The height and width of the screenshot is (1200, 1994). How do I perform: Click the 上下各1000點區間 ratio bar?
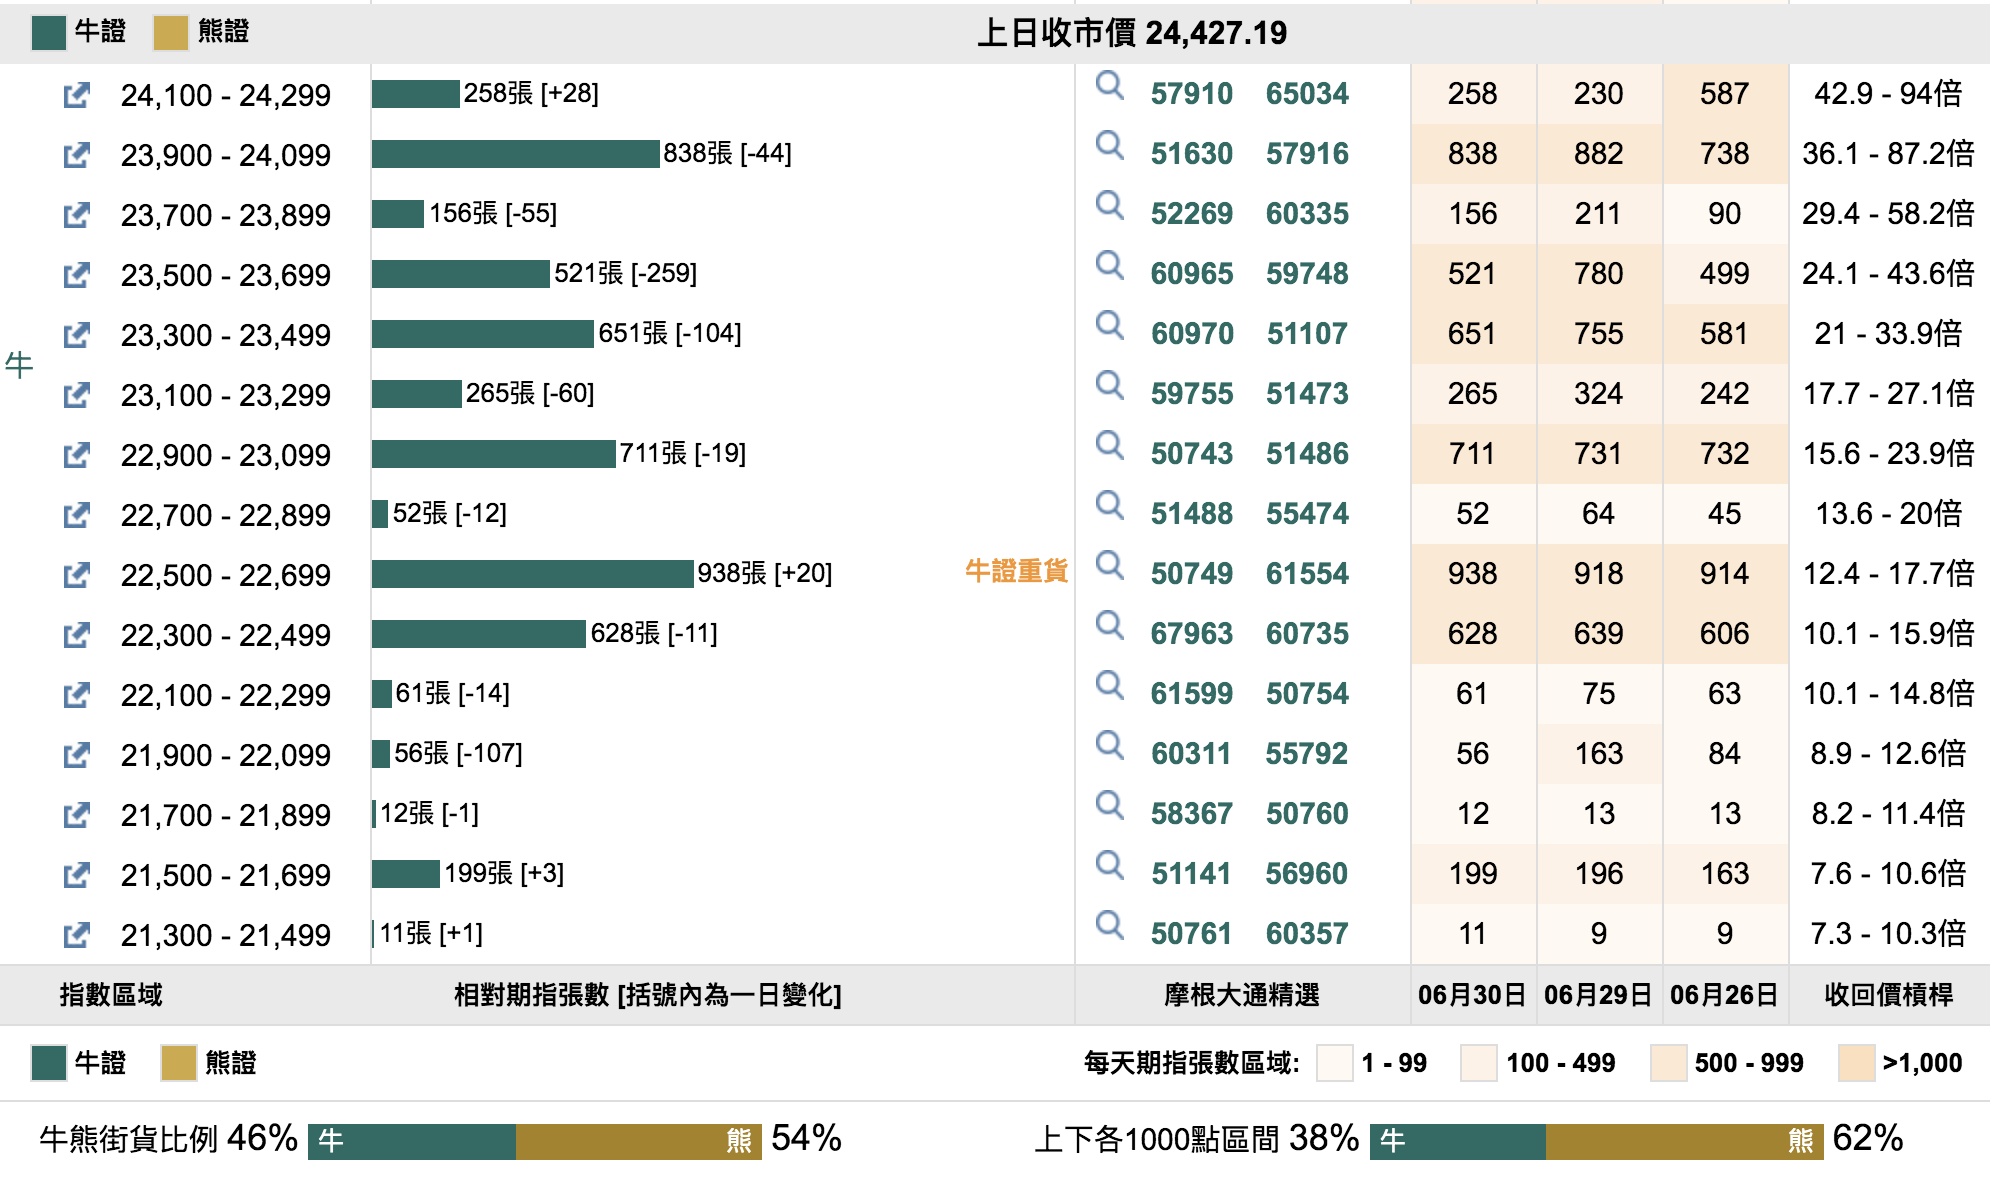point(1596,1141)
